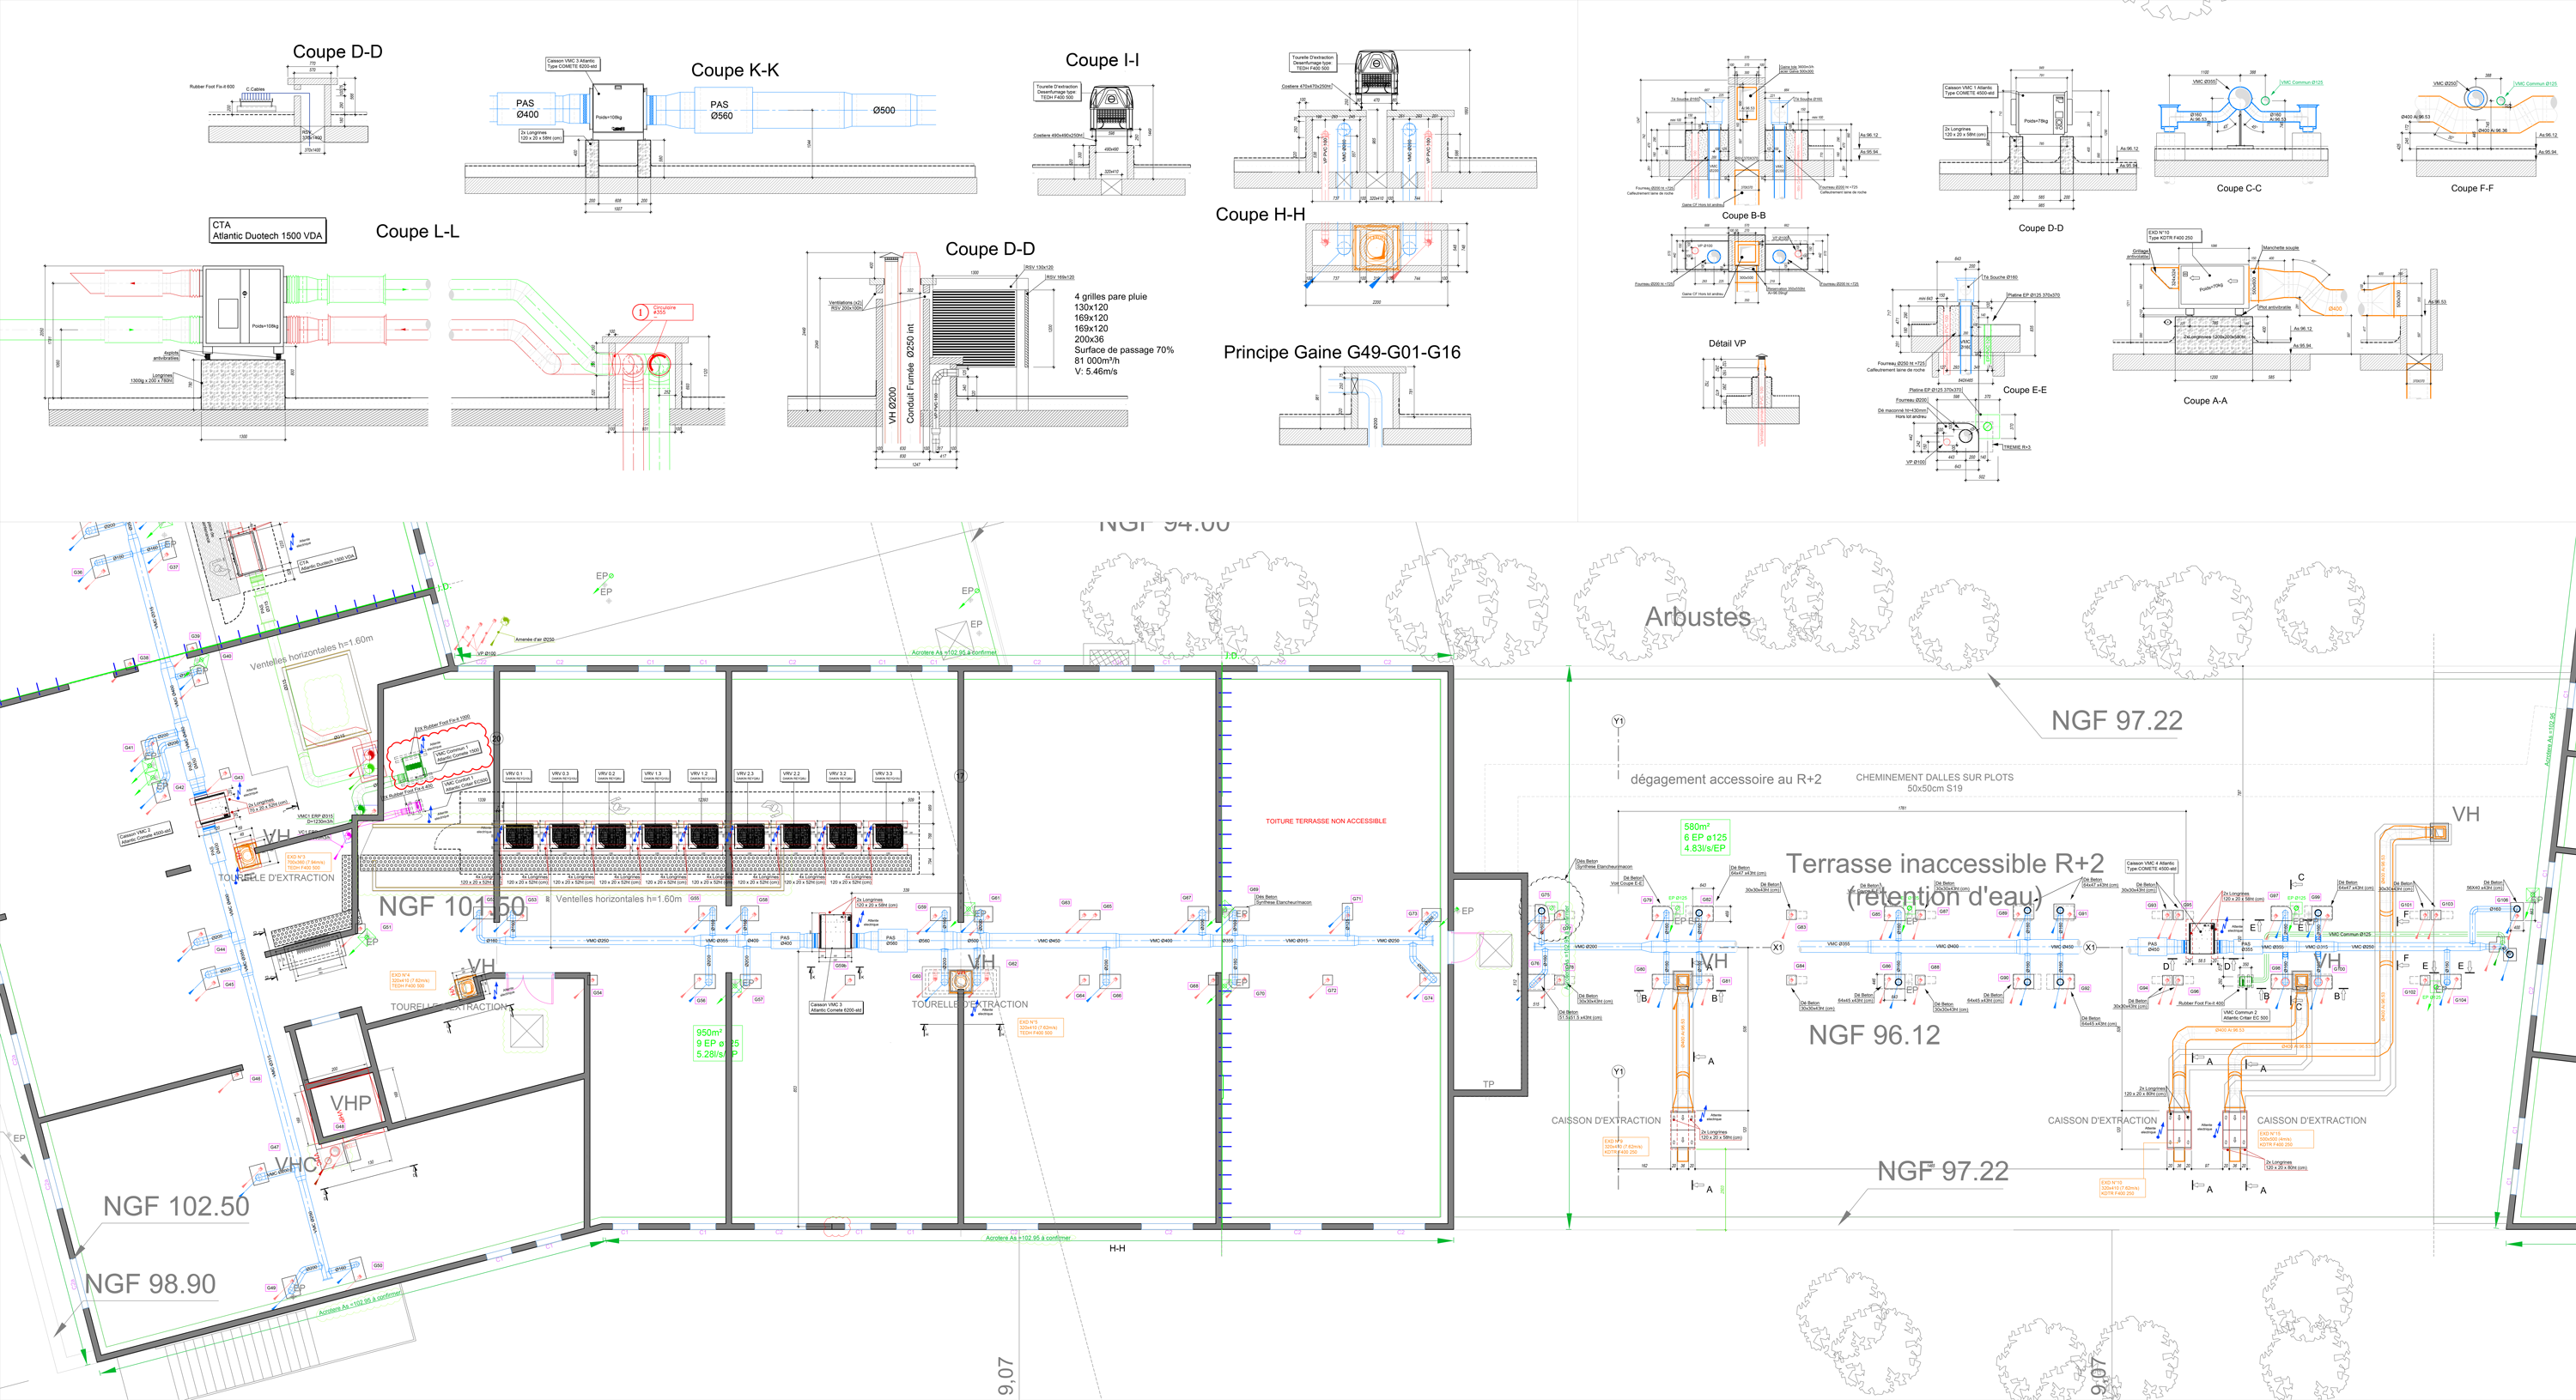Click the NGF 102.50 level label
The width and height of the screenshot is (2576, 1400).
[176, 1206]
